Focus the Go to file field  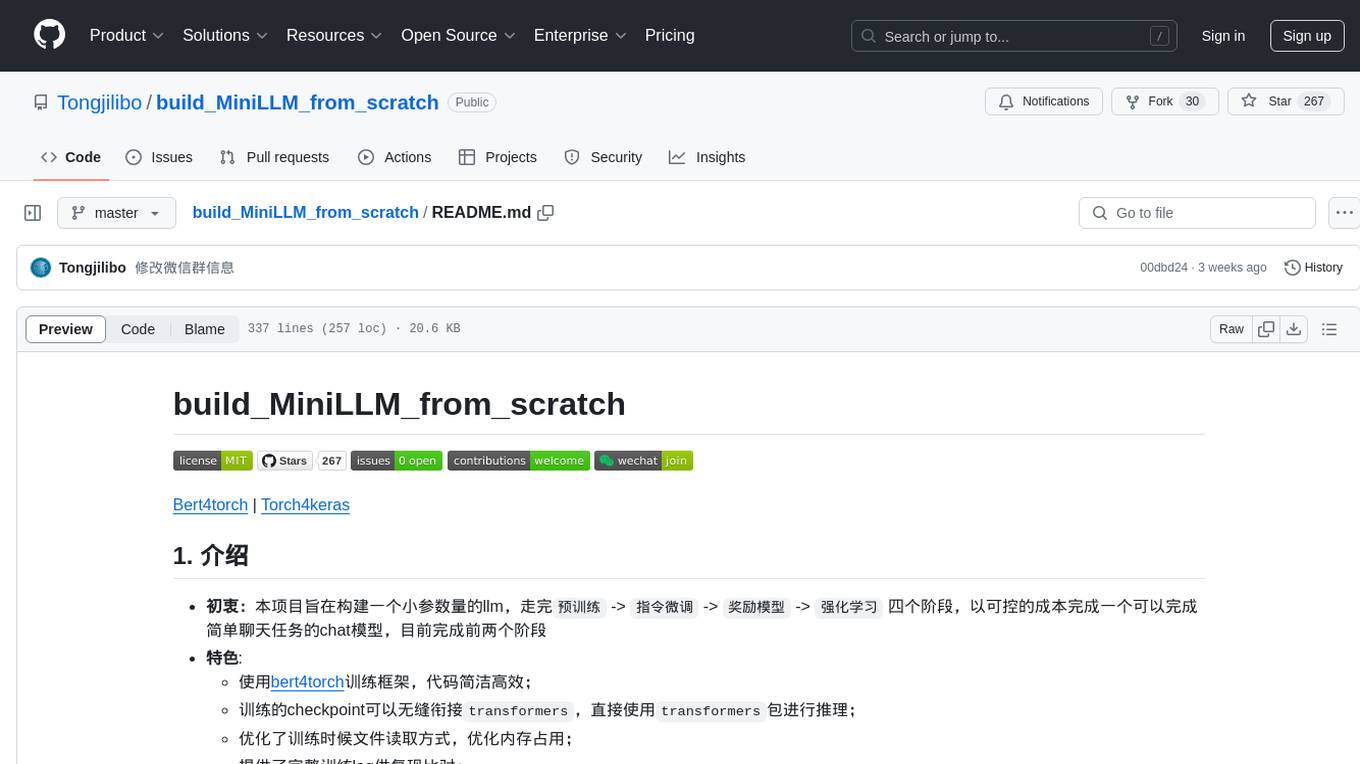(x=1197, y=213)
